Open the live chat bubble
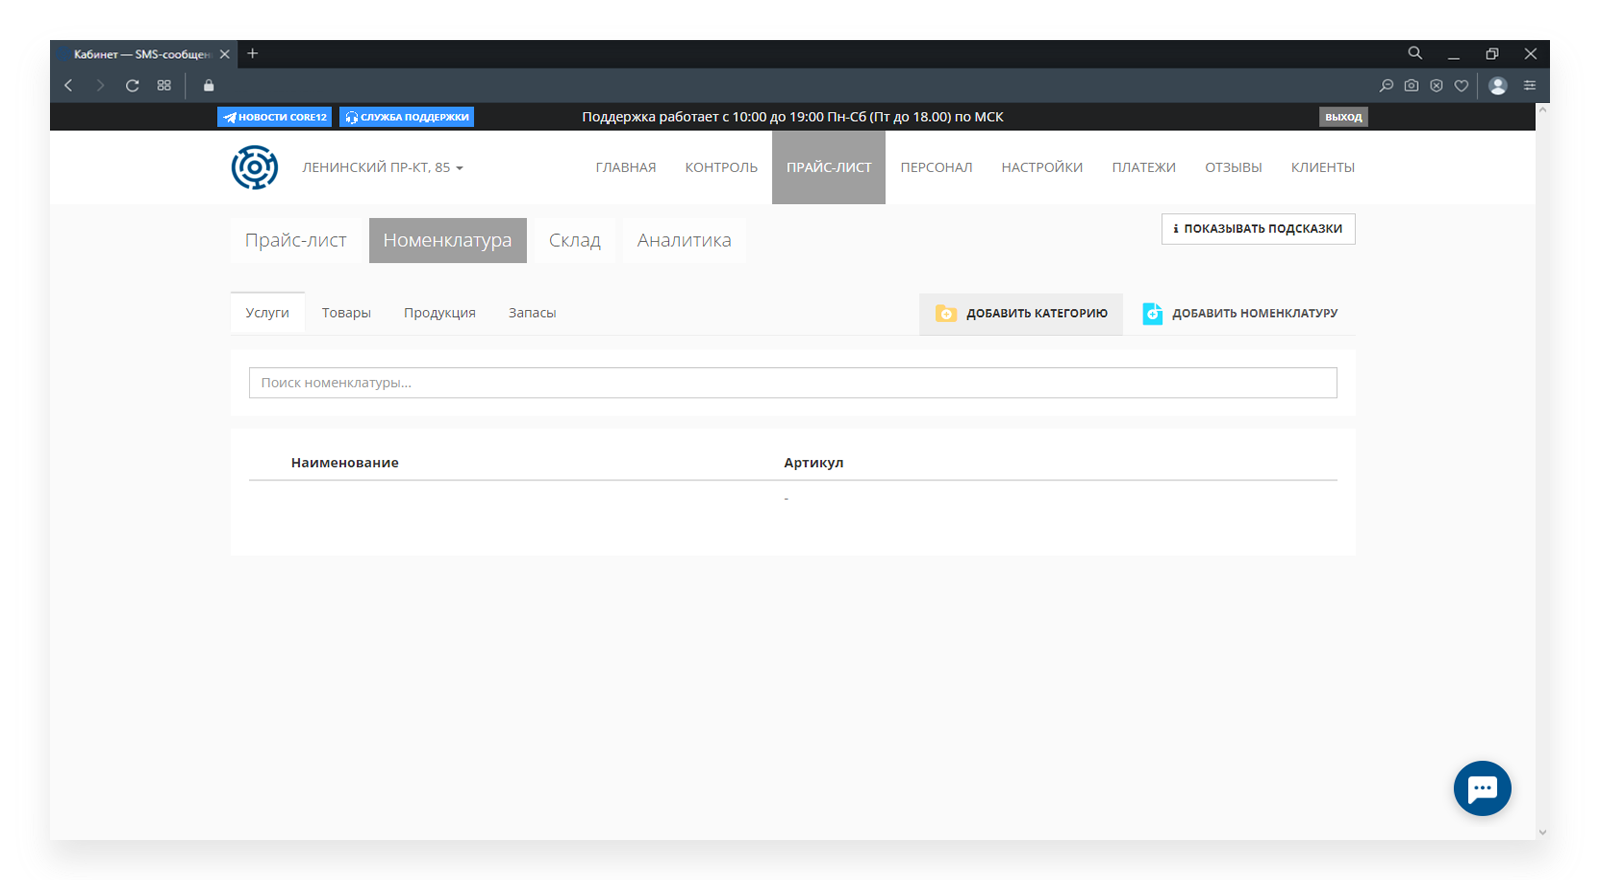The image size is (1600, 880). [x=1482, y=788]
